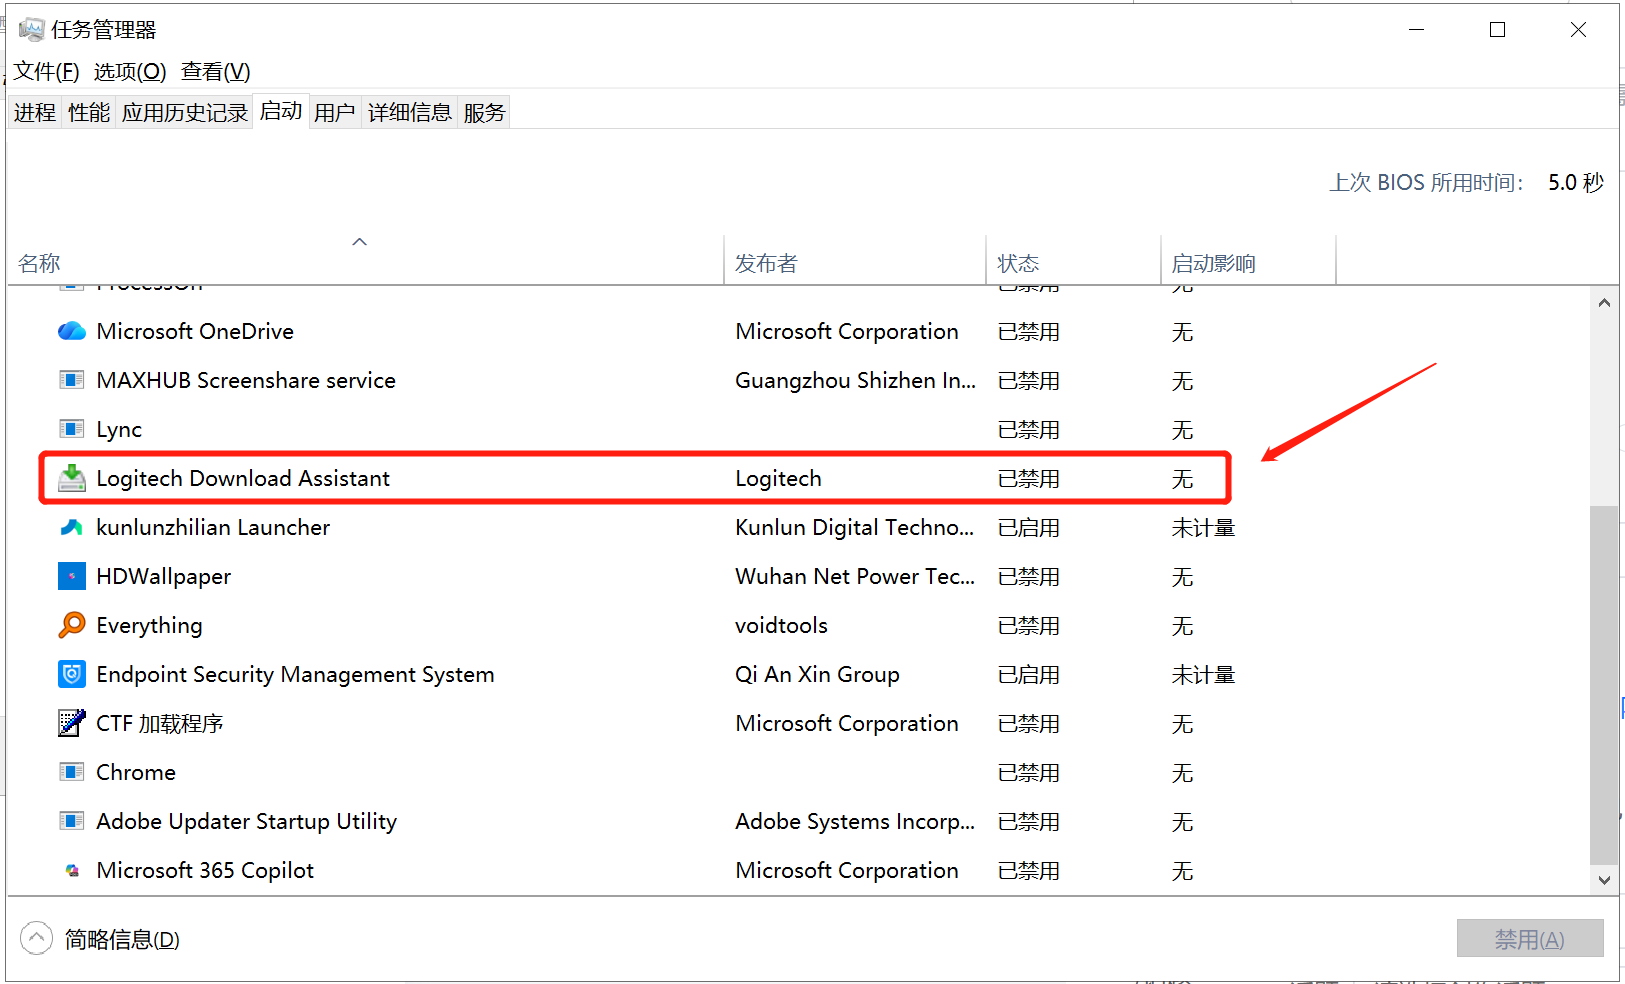Click publisher Guangzhou Shizhen In... cell
Screen dimensions: 1625x984
click(855, 380)
